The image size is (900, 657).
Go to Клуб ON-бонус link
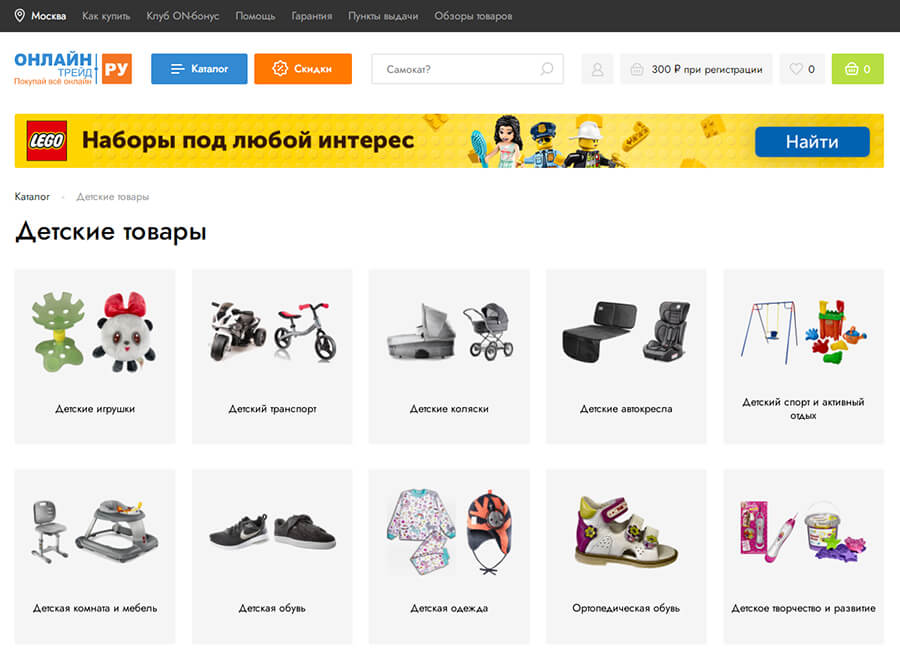[x=183, y=16]
